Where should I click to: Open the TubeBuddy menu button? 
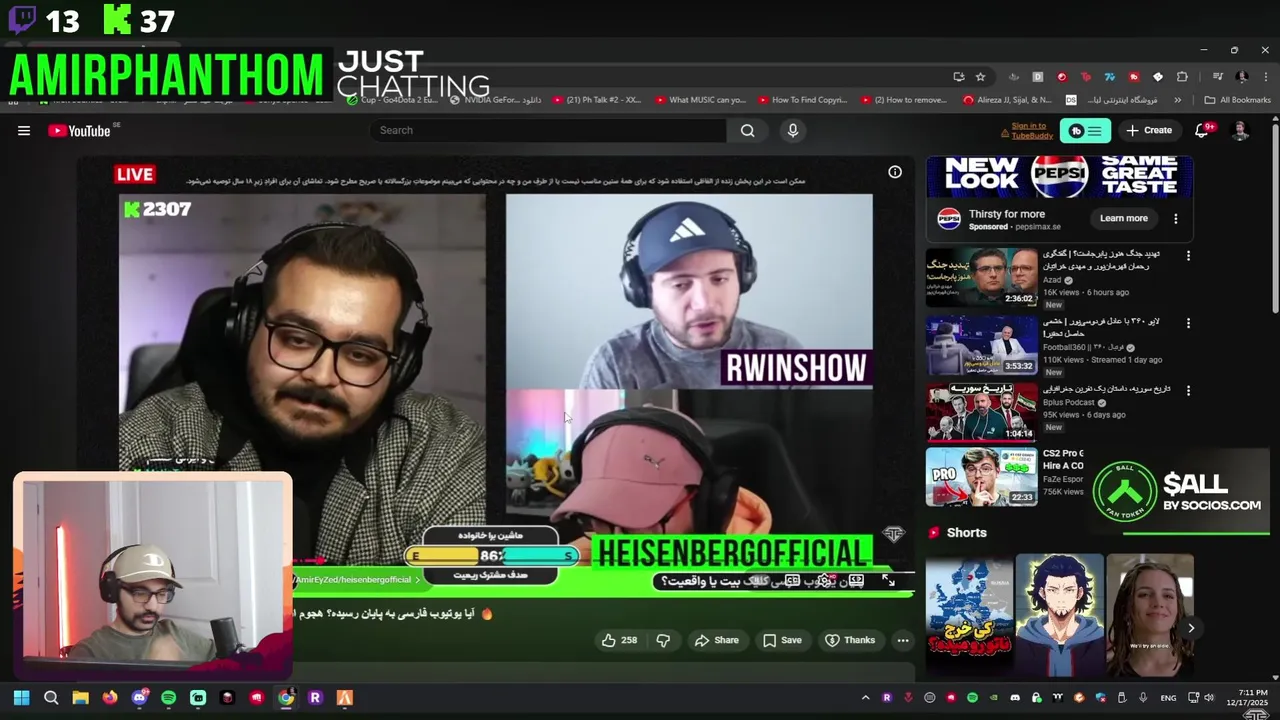1084,131
